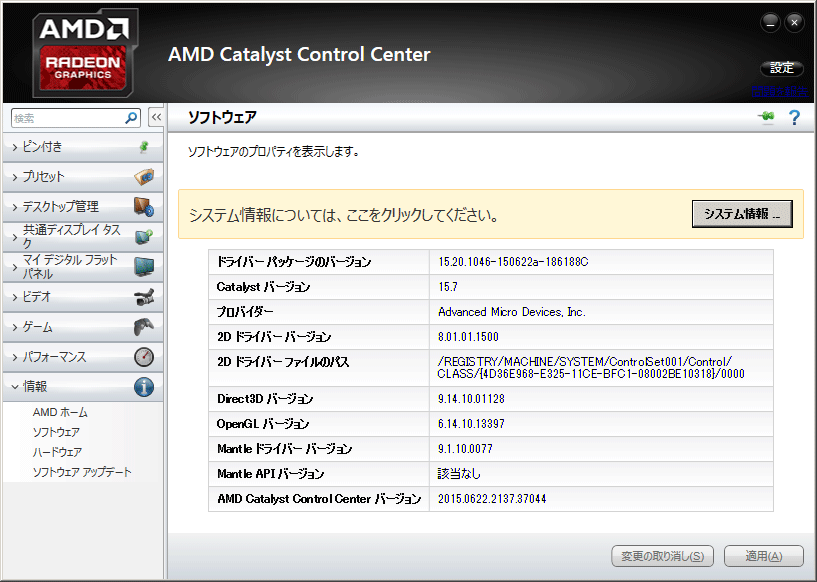Select the value 9.1.10.0077
Image resolution: width=817 pixels, height=582 pixels.
[465, 449]
